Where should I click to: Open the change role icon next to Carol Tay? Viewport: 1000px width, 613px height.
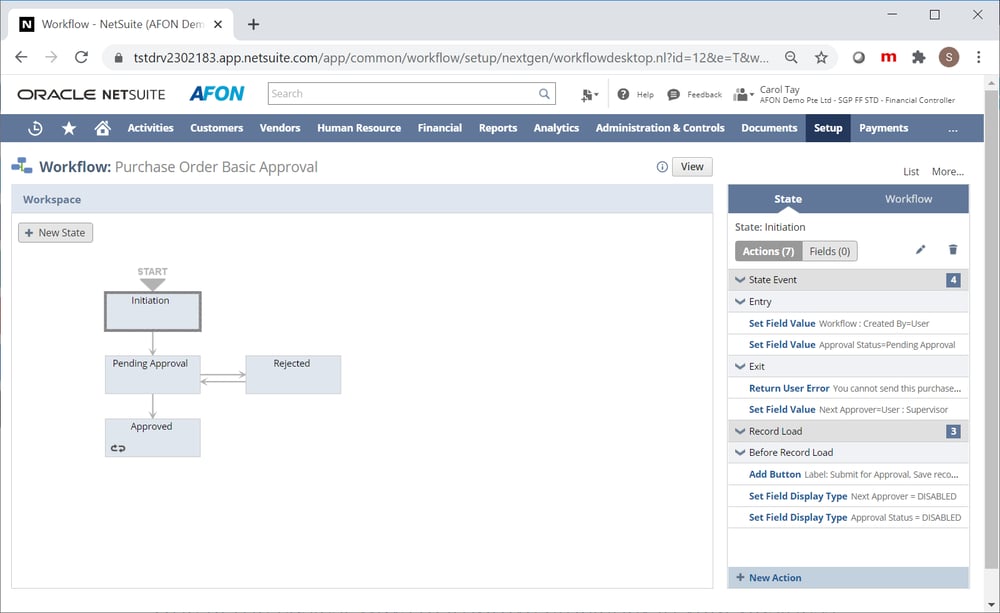[743, 94]
